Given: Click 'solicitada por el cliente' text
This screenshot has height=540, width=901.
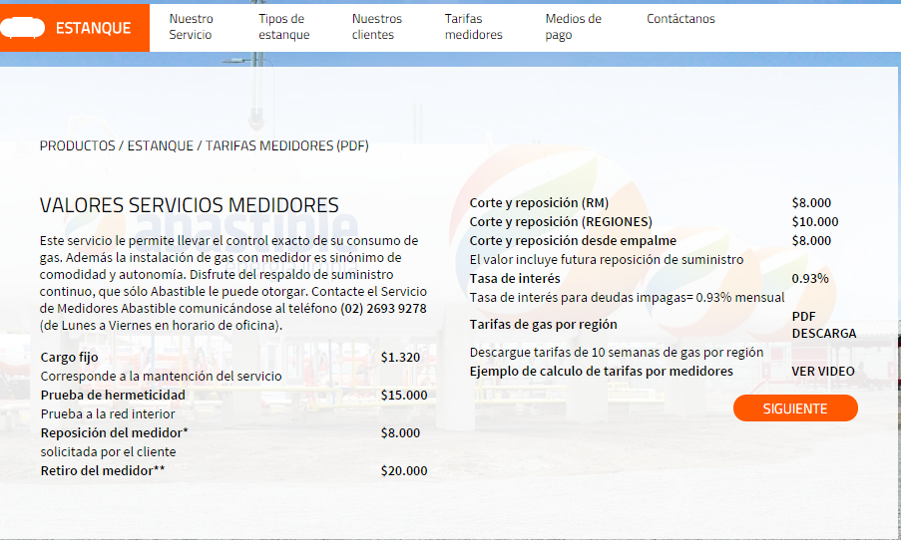Looking at the screenshot, I should coord(108,452).
